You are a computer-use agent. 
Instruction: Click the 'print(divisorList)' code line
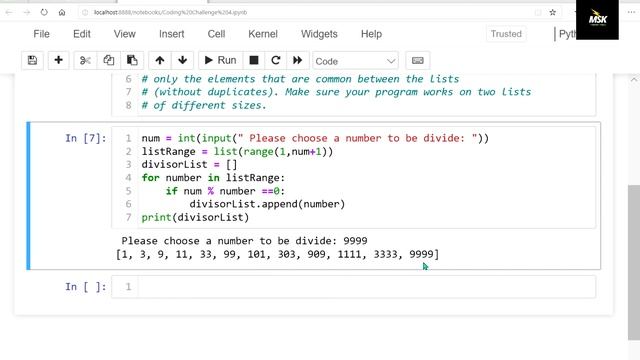195,217
